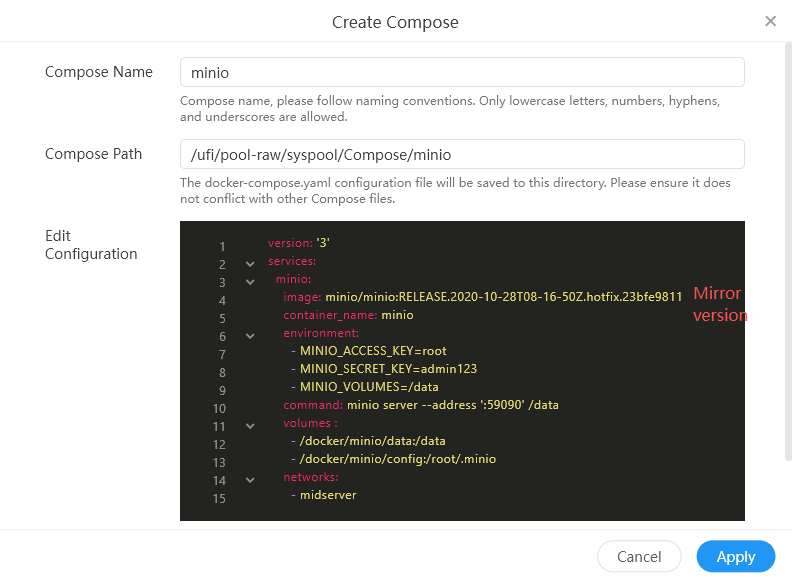Click the MINIO_ACCESS_KEY=root line
This screenshot has height=579, width=792.
click(369, 351)
